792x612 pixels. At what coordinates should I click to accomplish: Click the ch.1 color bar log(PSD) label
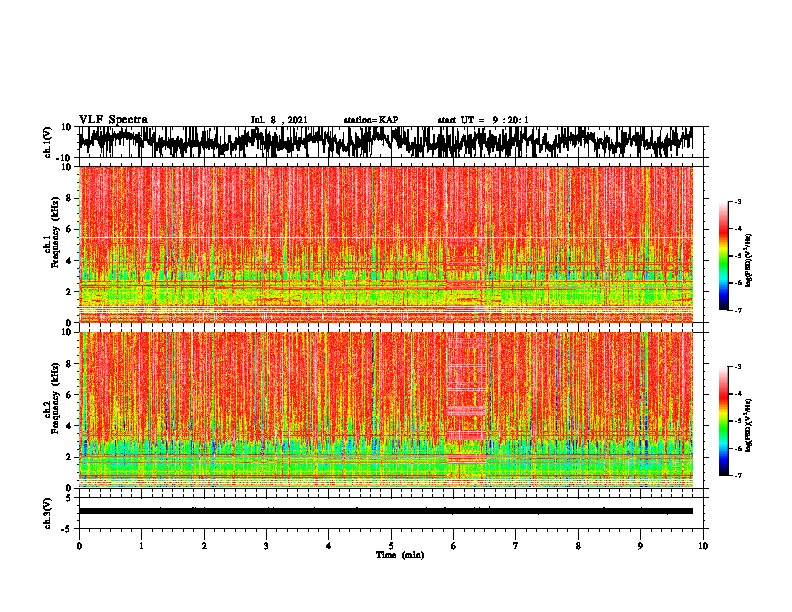point(749,261)
